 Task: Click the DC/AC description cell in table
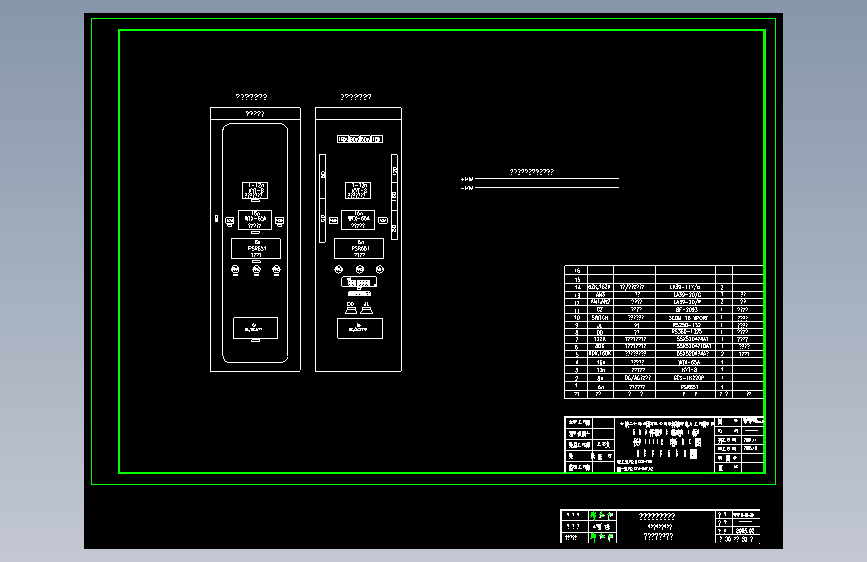coord(635,378)
